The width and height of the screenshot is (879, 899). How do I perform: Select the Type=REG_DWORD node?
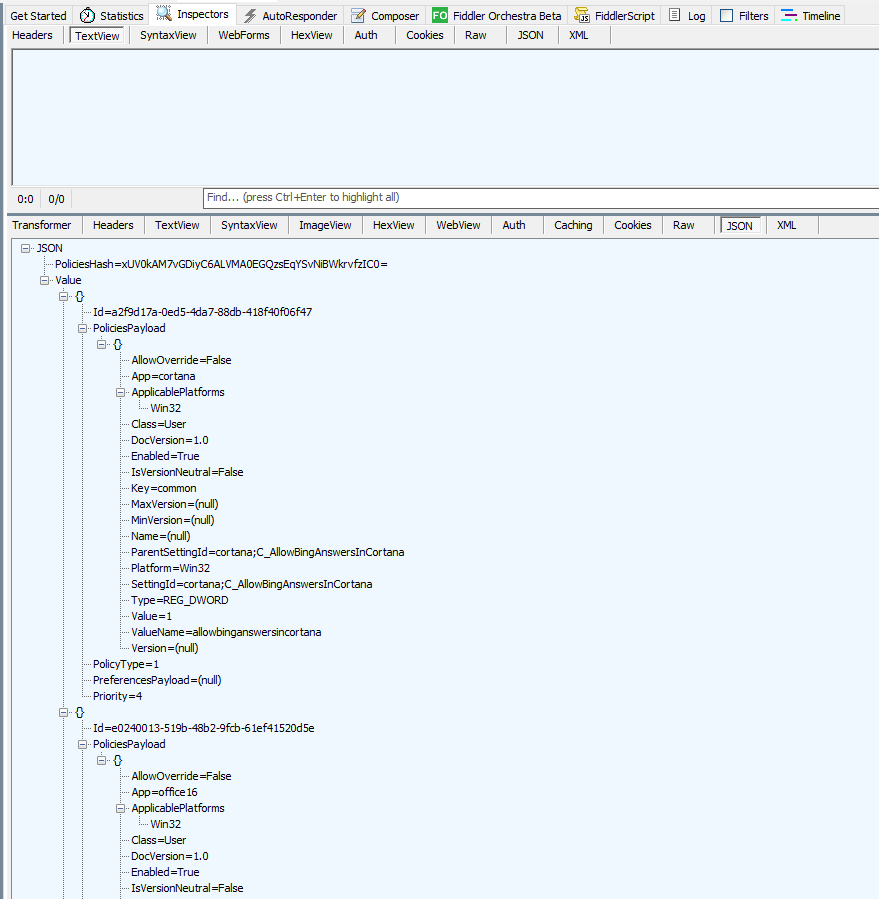pos(179,600)
